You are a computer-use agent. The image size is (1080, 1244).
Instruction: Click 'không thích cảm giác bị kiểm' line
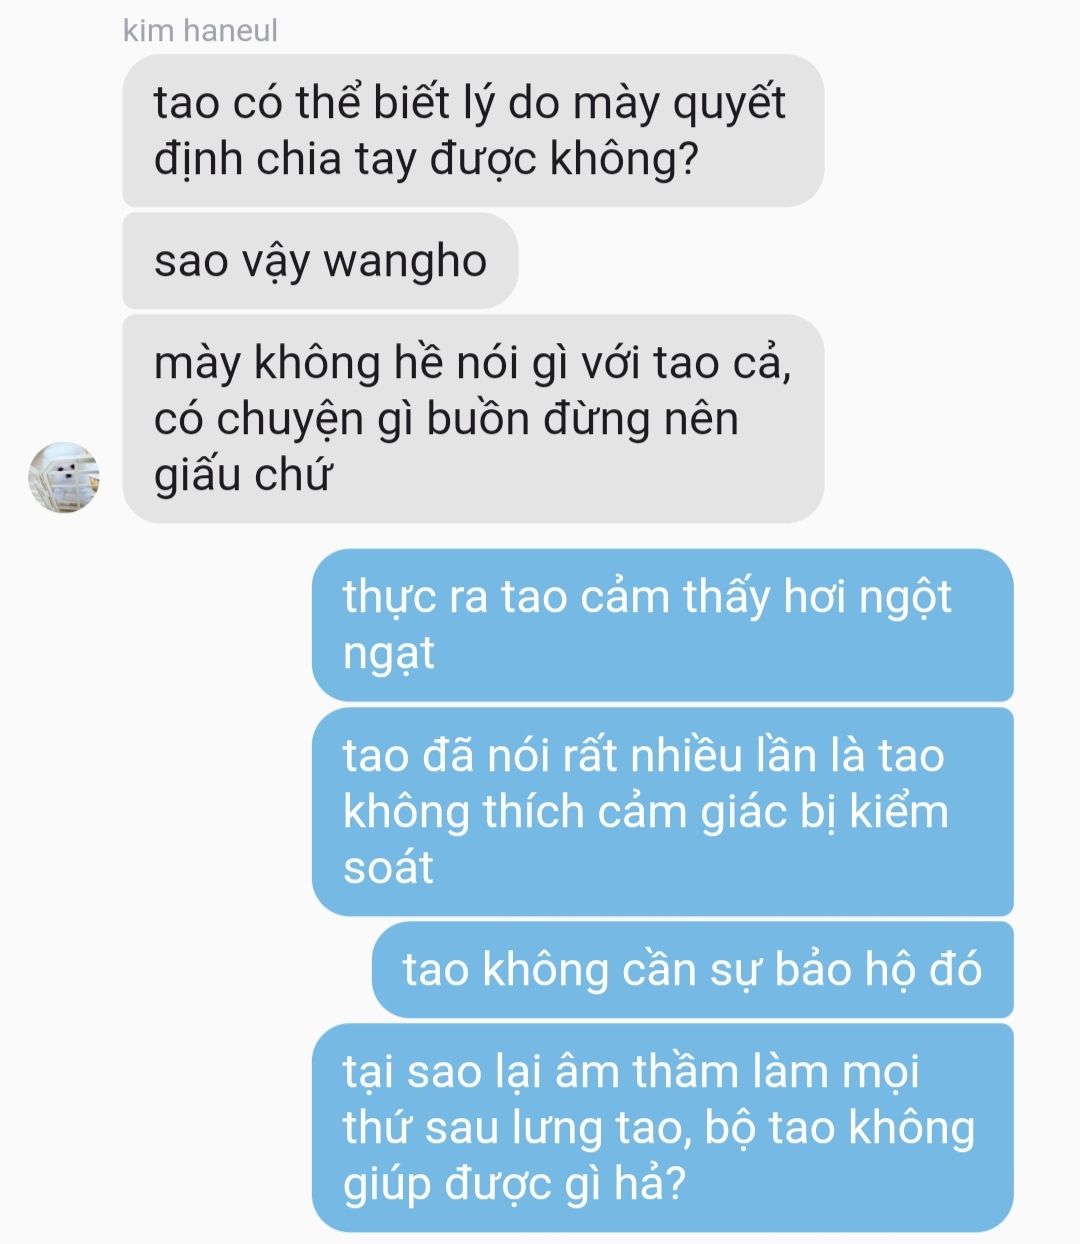pos(646,811)
